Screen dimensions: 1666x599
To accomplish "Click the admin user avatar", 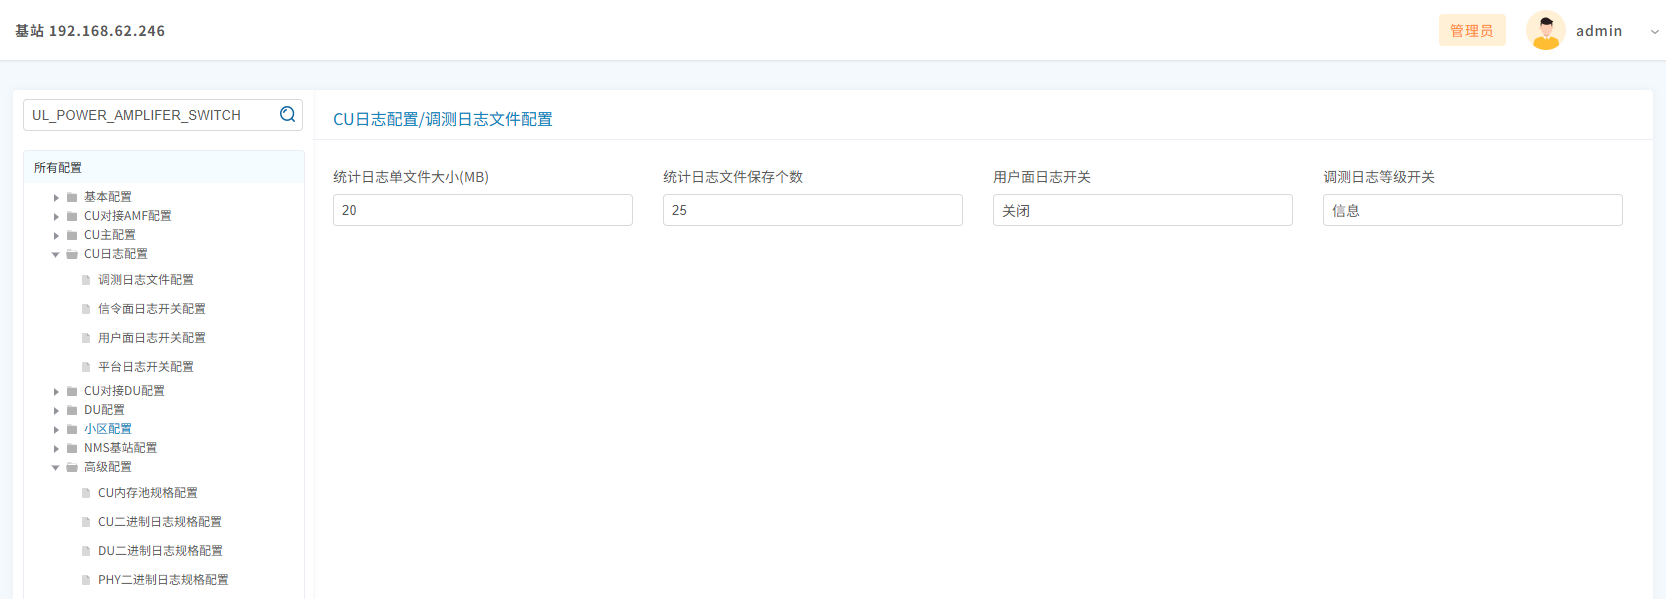I will click(x=1545, y=31).
